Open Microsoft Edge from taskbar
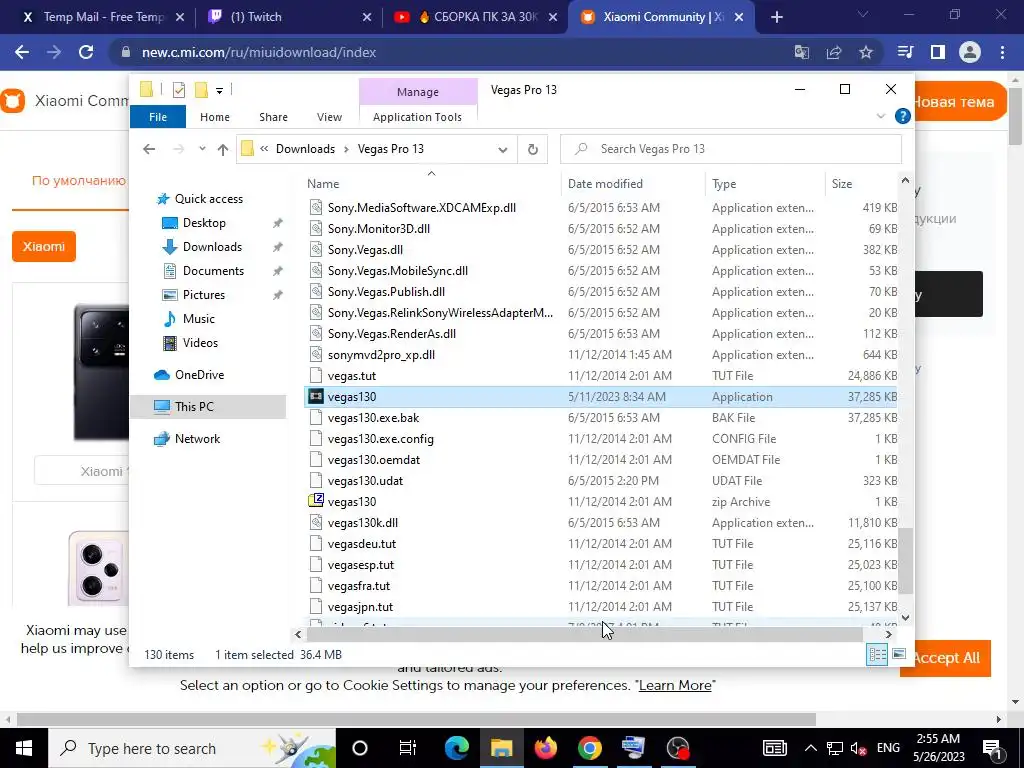This screenshot has width=1024, height=768. pyautogui.click(x=456, y=748)
